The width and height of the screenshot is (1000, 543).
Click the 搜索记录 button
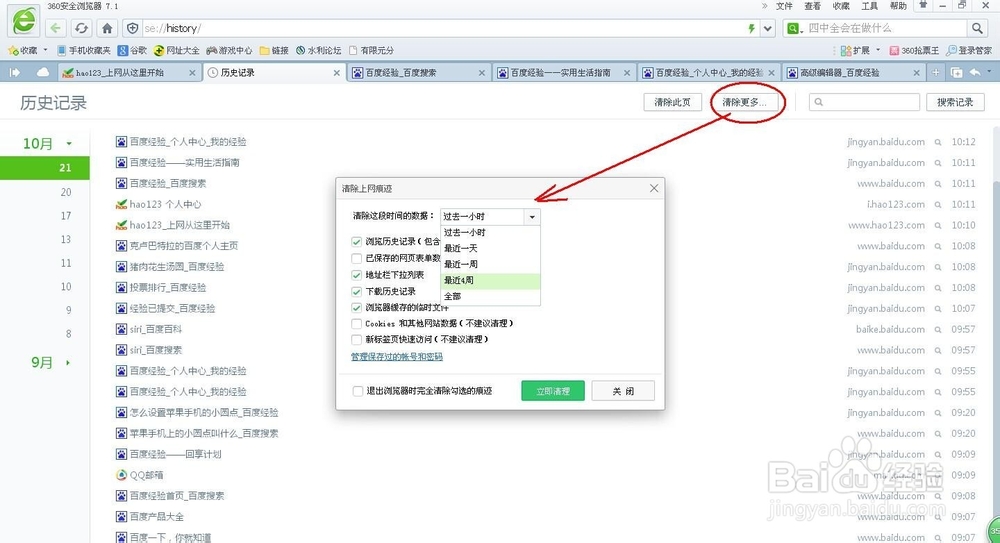pyautogui.click(x=955, y=102)
